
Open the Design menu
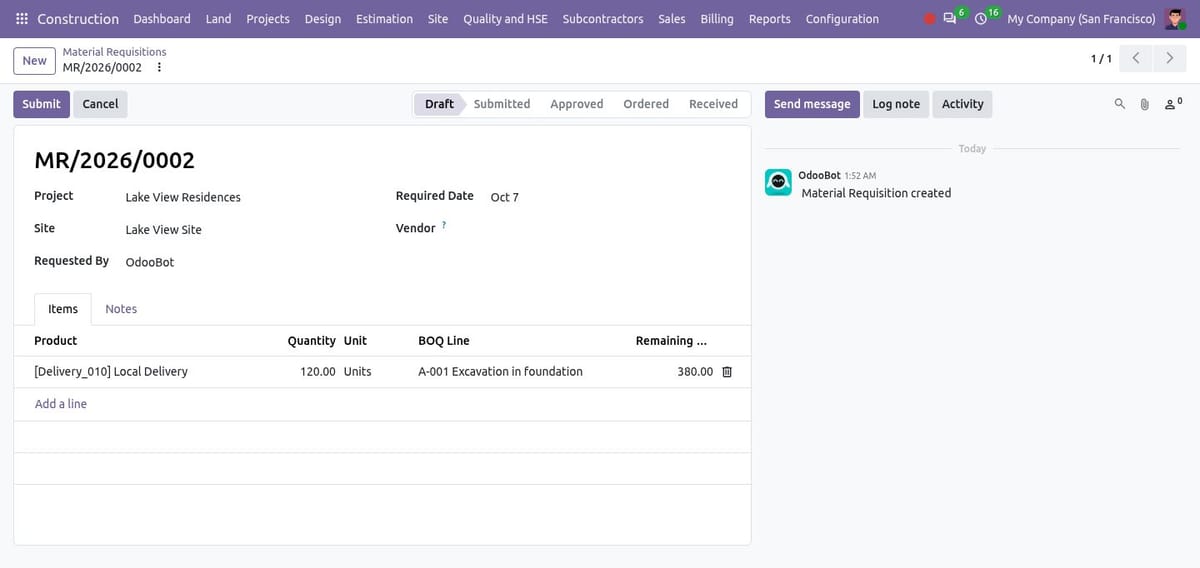323,19
